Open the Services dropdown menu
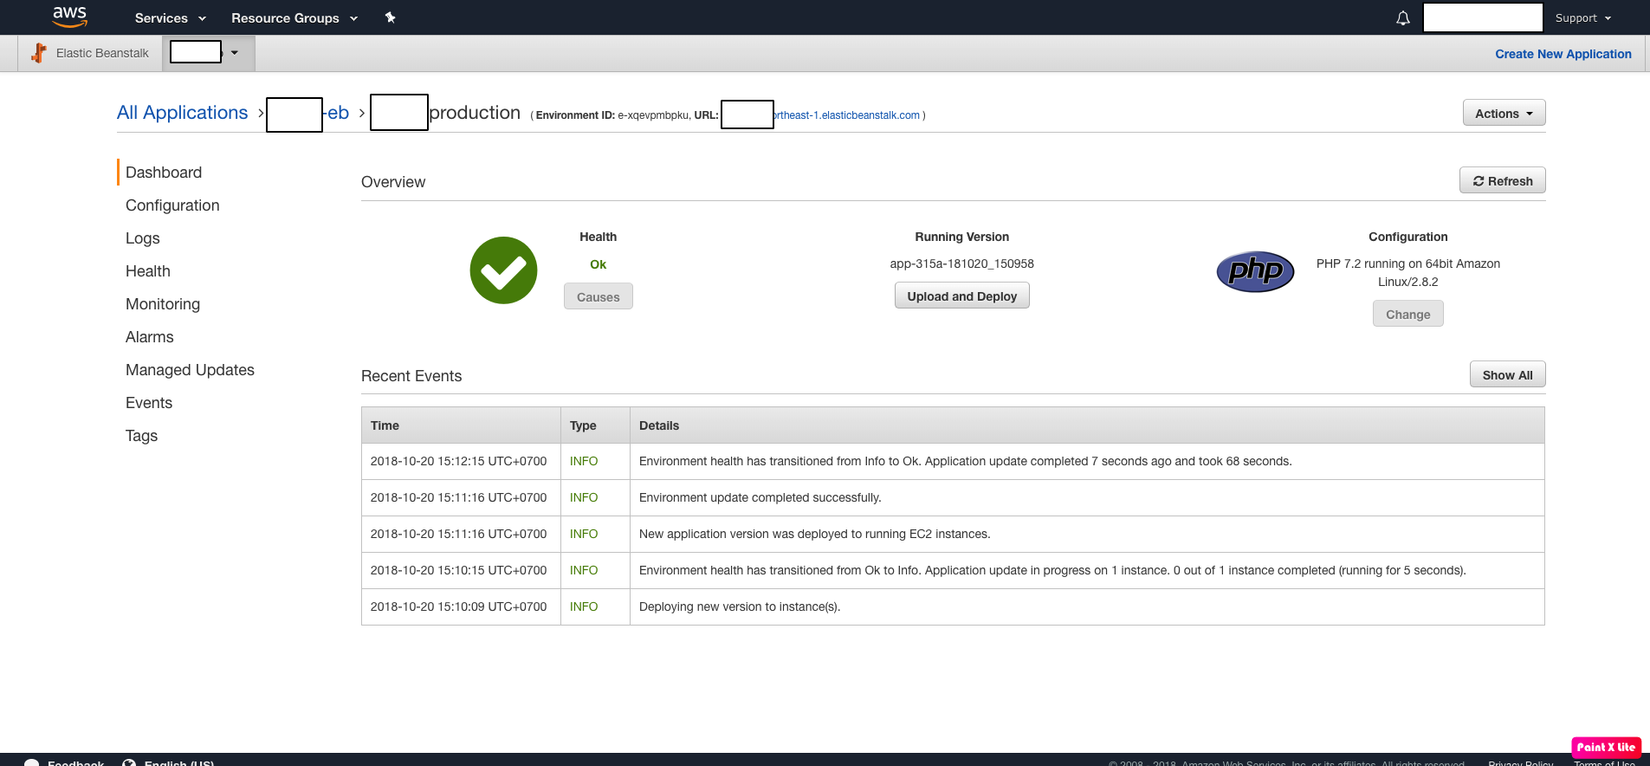Screen dimensions: 1650x766 (170, 18)
